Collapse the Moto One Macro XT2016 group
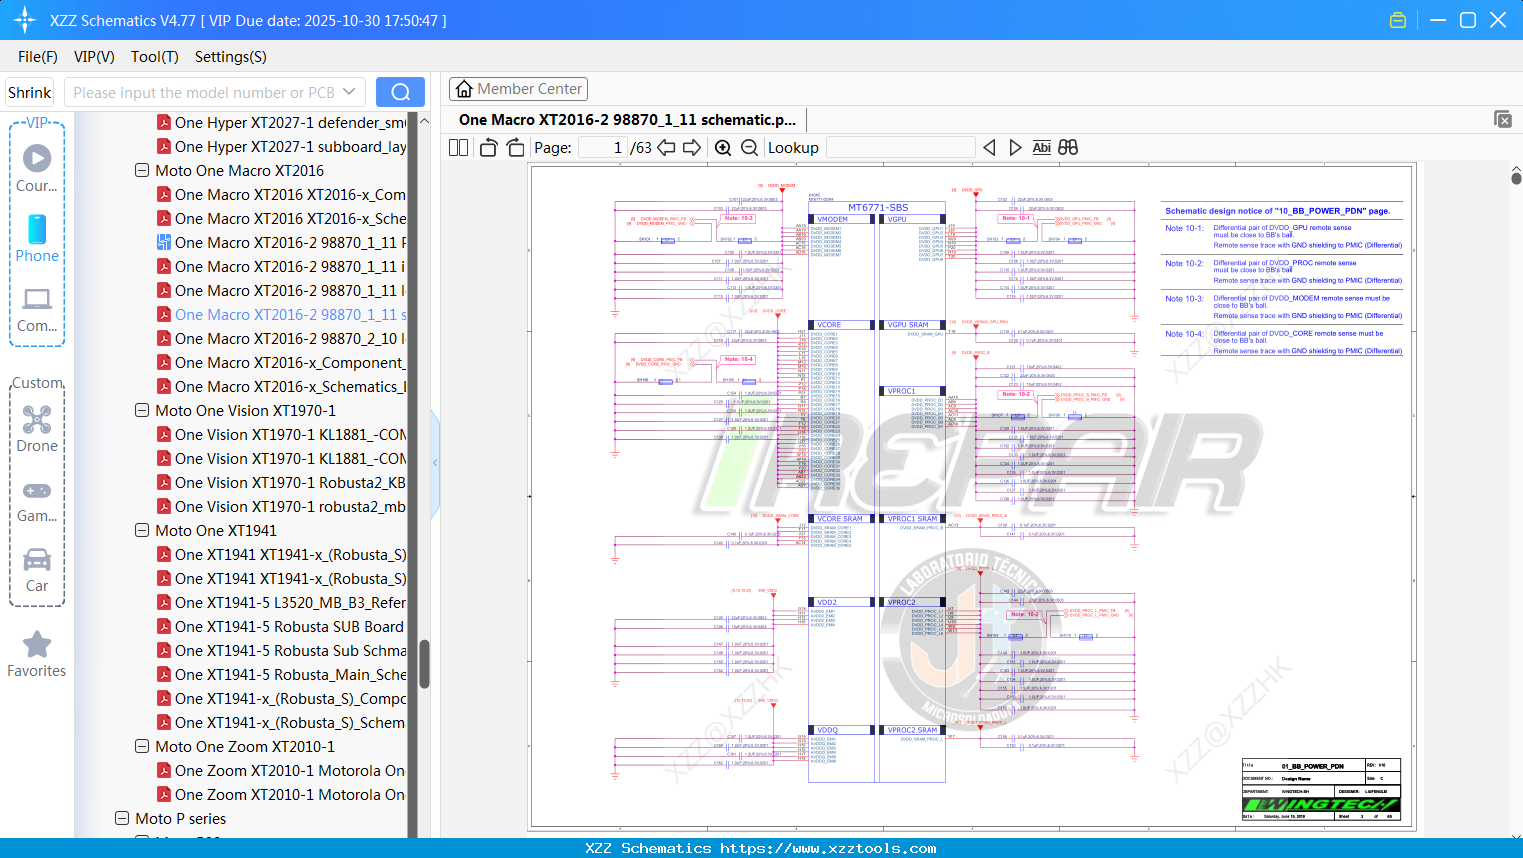This screenshot has width=1523, height=858. pos(141,170)
